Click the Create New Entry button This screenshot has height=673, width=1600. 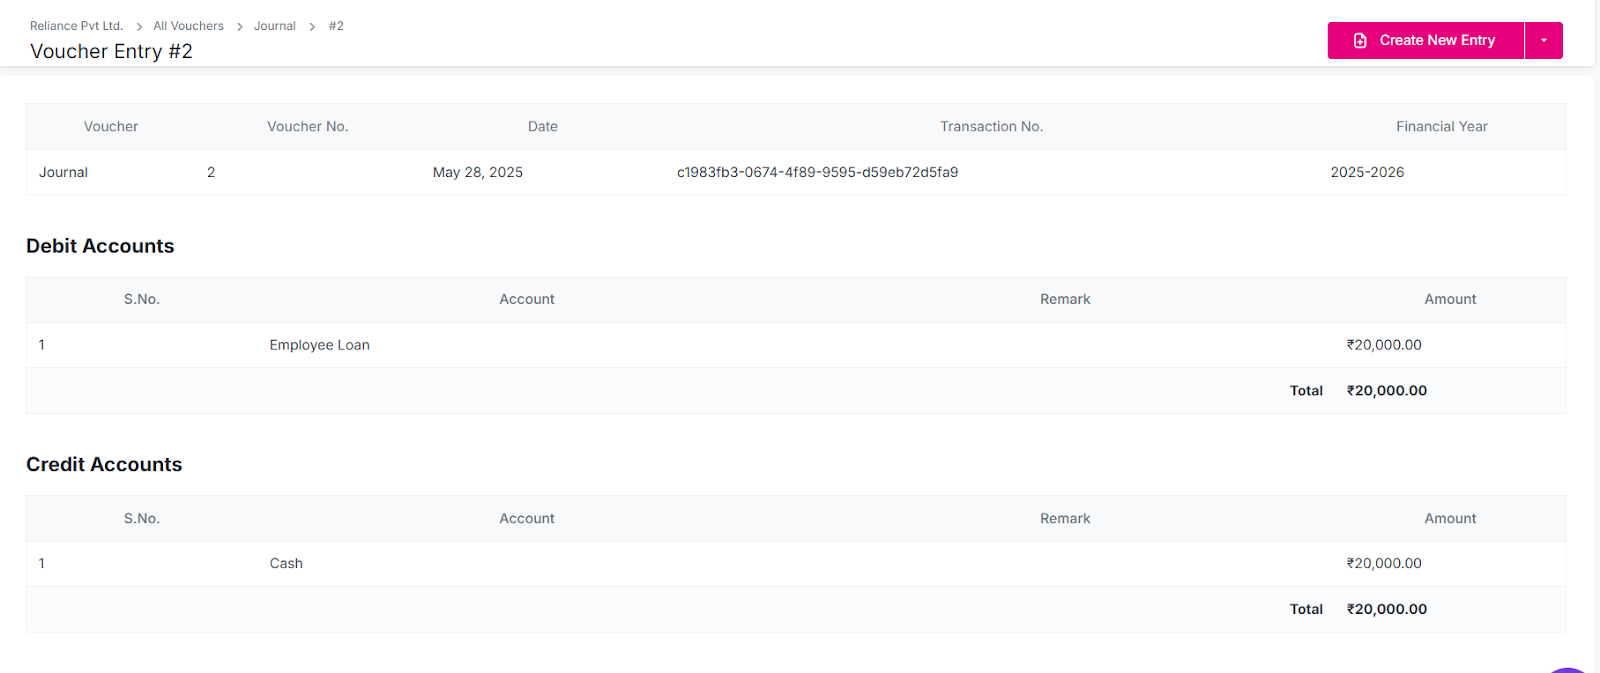coord(1425,40)
